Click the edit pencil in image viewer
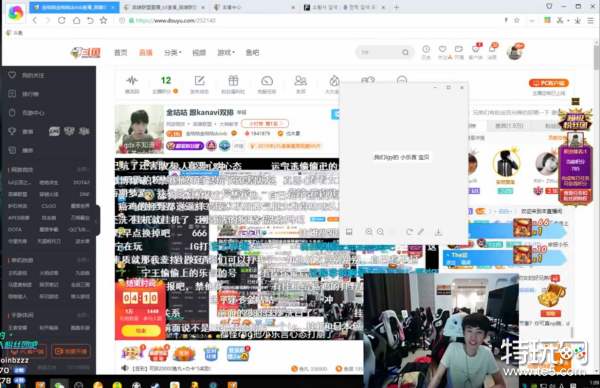This screenshot has height=388, width=600. (x=421, y=232)
